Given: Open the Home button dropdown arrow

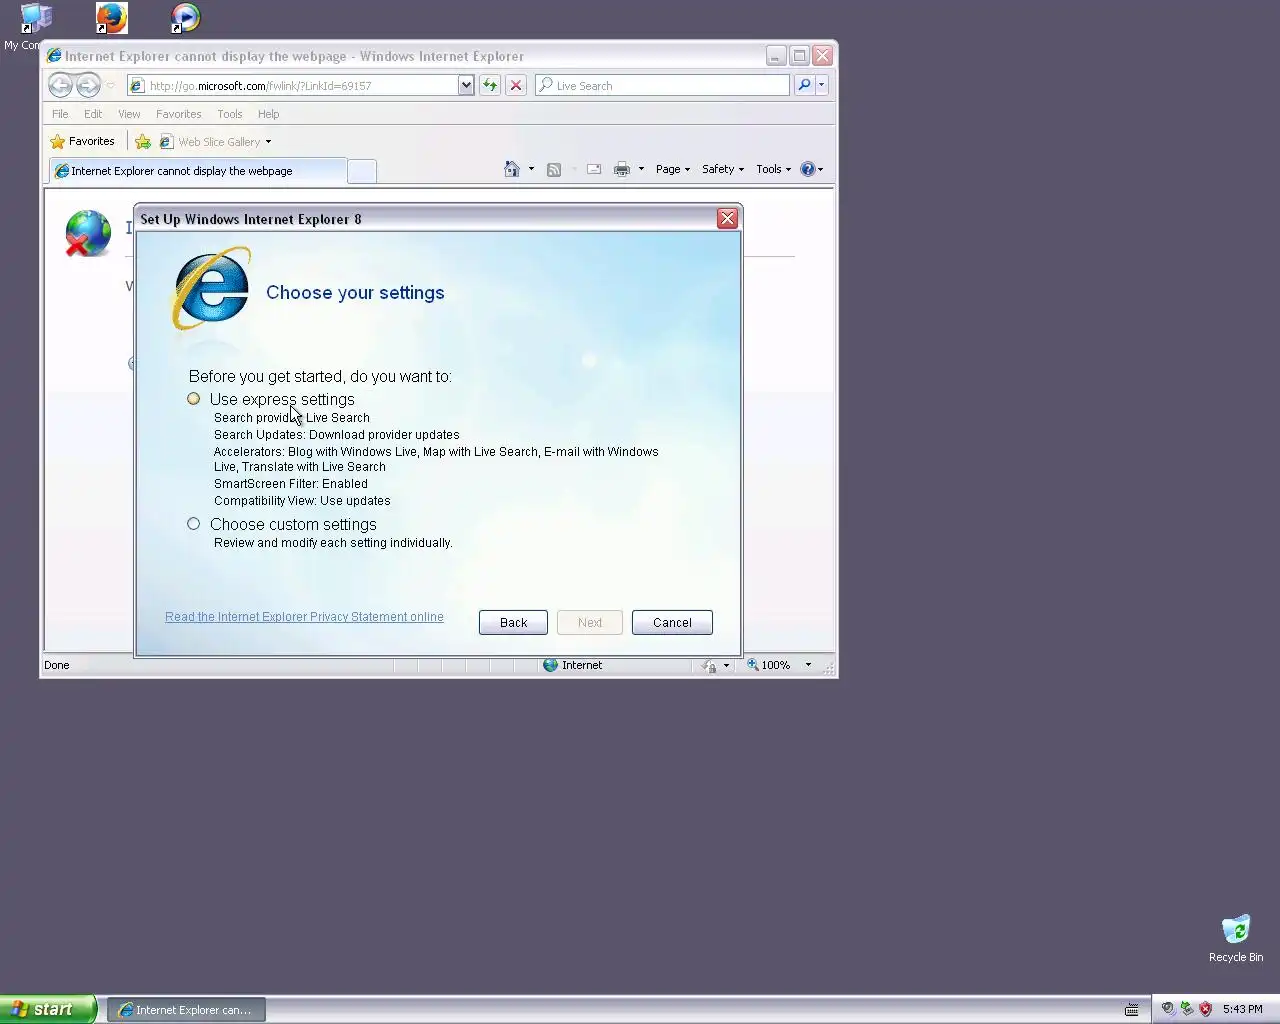Looking at the screenshot, I should coord(531,169).
